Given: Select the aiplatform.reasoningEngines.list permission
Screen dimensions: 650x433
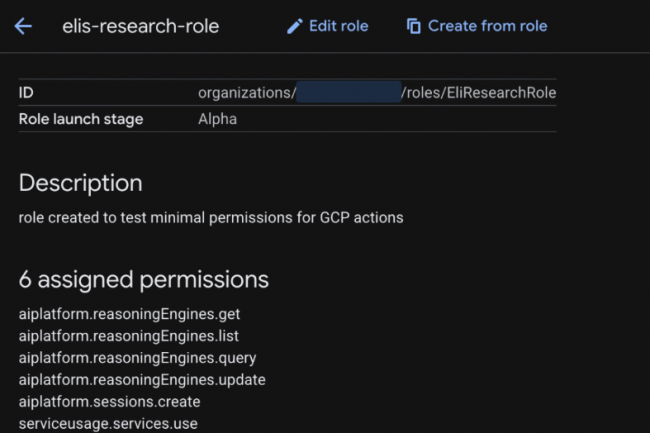Looking at the screenshot, I should pyautogui.click(x=128, y=336).
